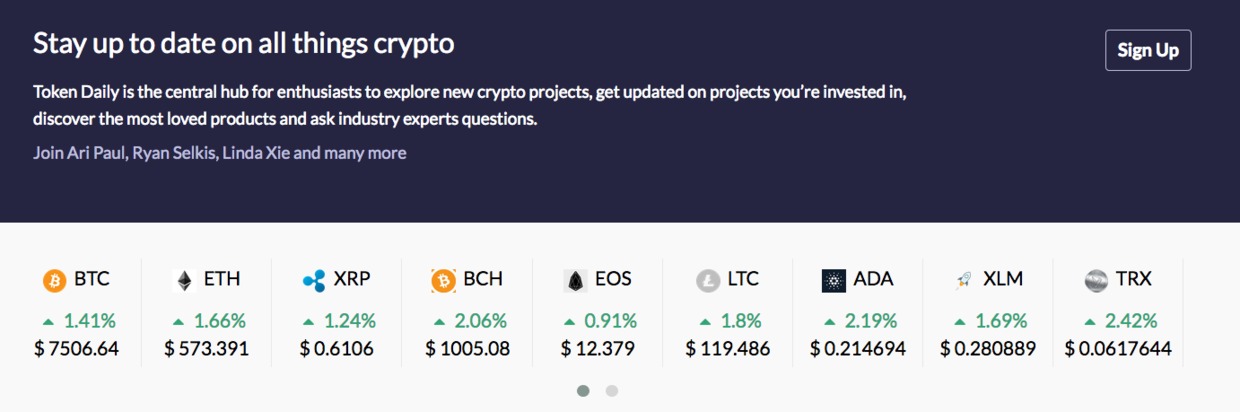The width and height of the screenshot is (1240, 412).
Task: Click the EOS price $ 12.379
Action: (x=598, y=349)
